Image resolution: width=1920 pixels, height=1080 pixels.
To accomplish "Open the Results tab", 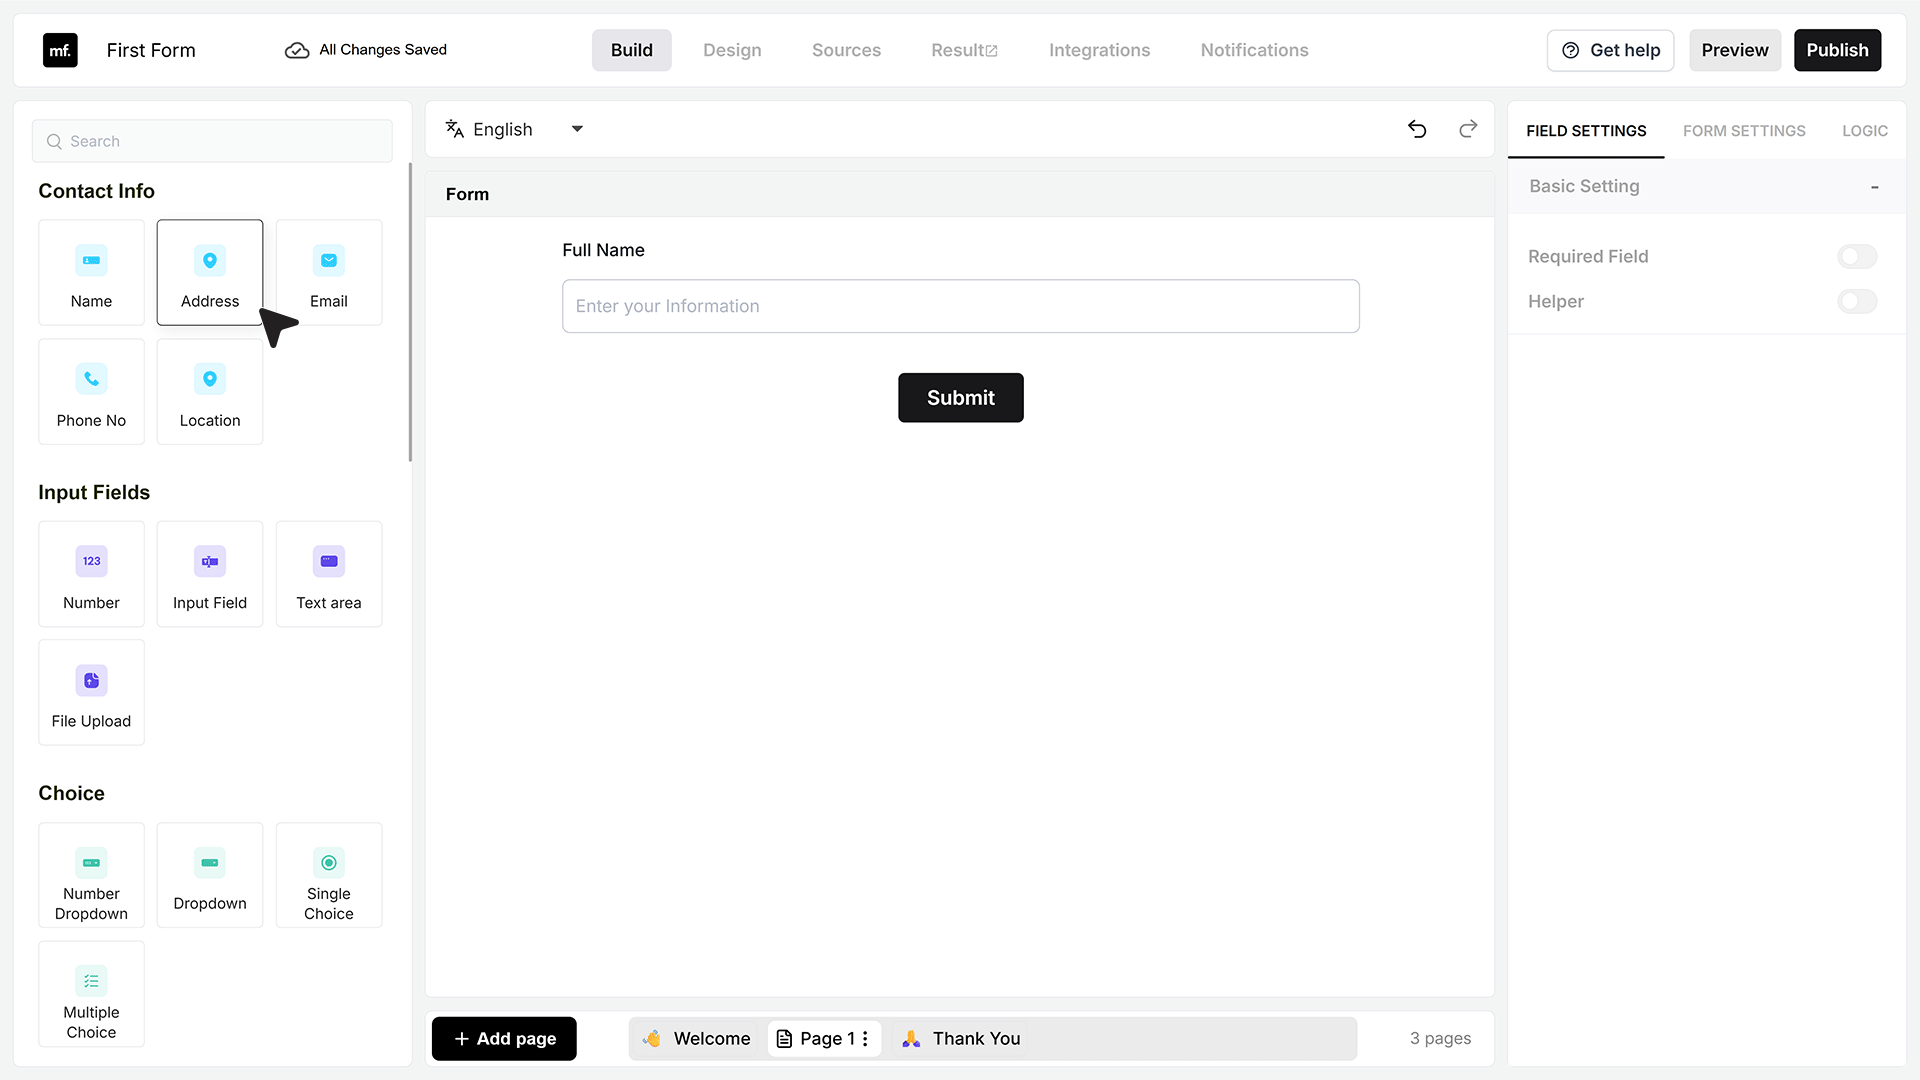I will pyautogui.click(x=964, y=50).
